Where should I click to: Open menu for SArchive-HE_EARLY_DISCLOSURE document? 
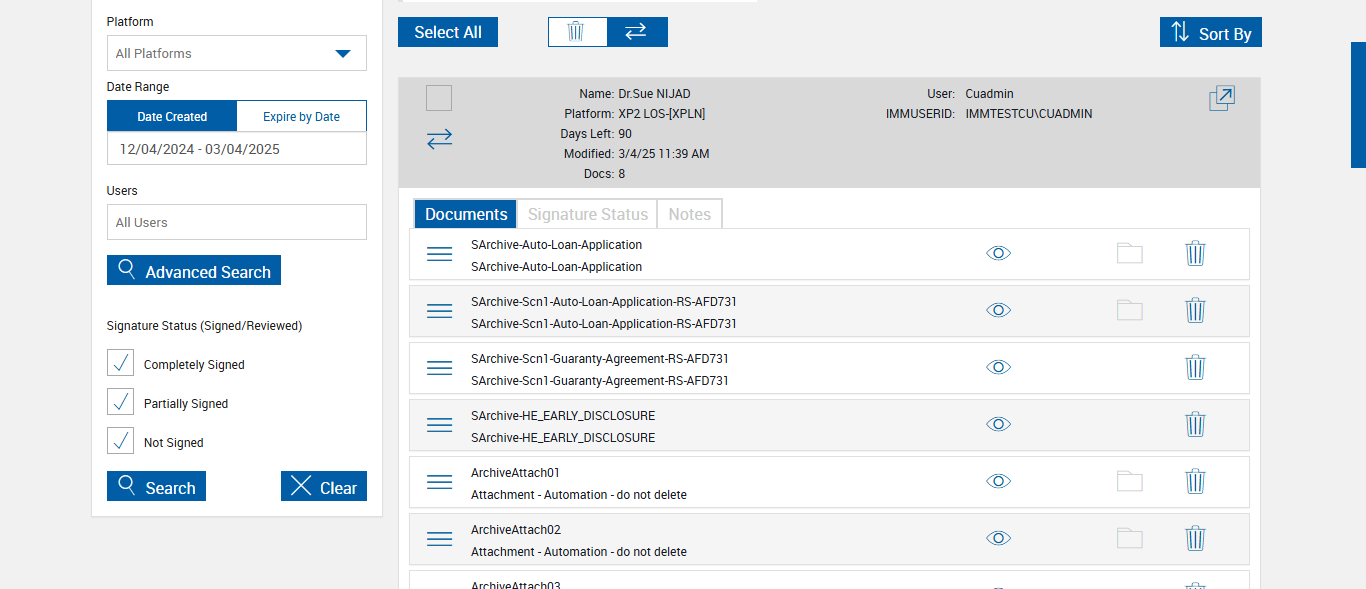[440, 425]
